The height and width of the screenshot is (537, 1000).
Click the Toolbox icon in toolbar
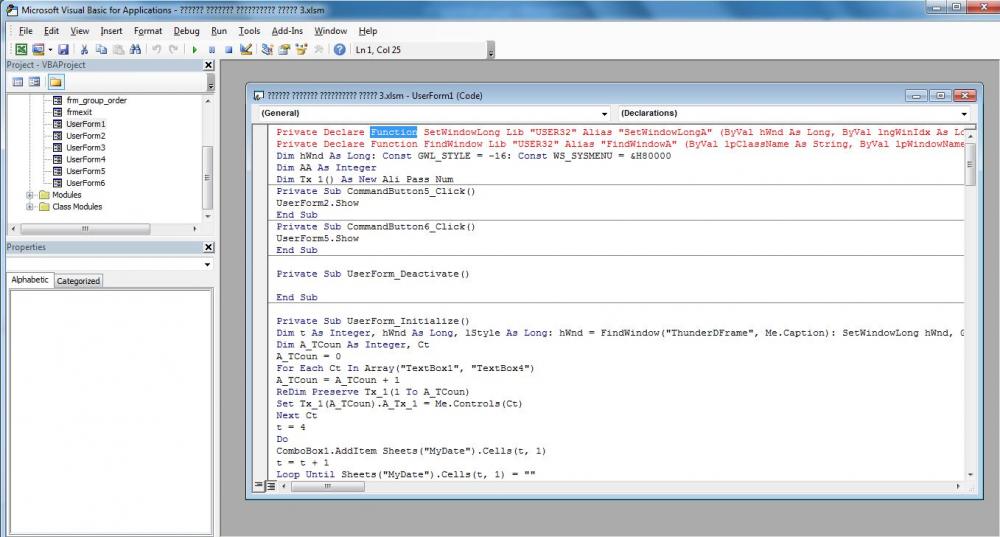(318, 49)
